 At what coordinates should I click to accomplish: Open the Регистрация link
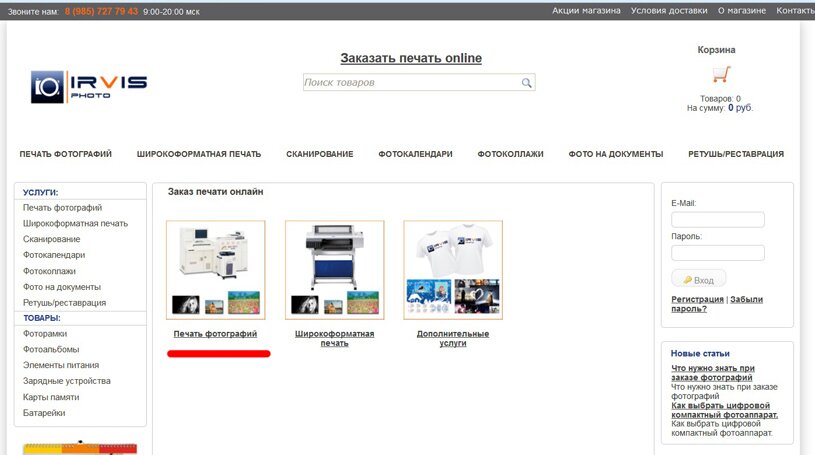(x=697, y=299)
